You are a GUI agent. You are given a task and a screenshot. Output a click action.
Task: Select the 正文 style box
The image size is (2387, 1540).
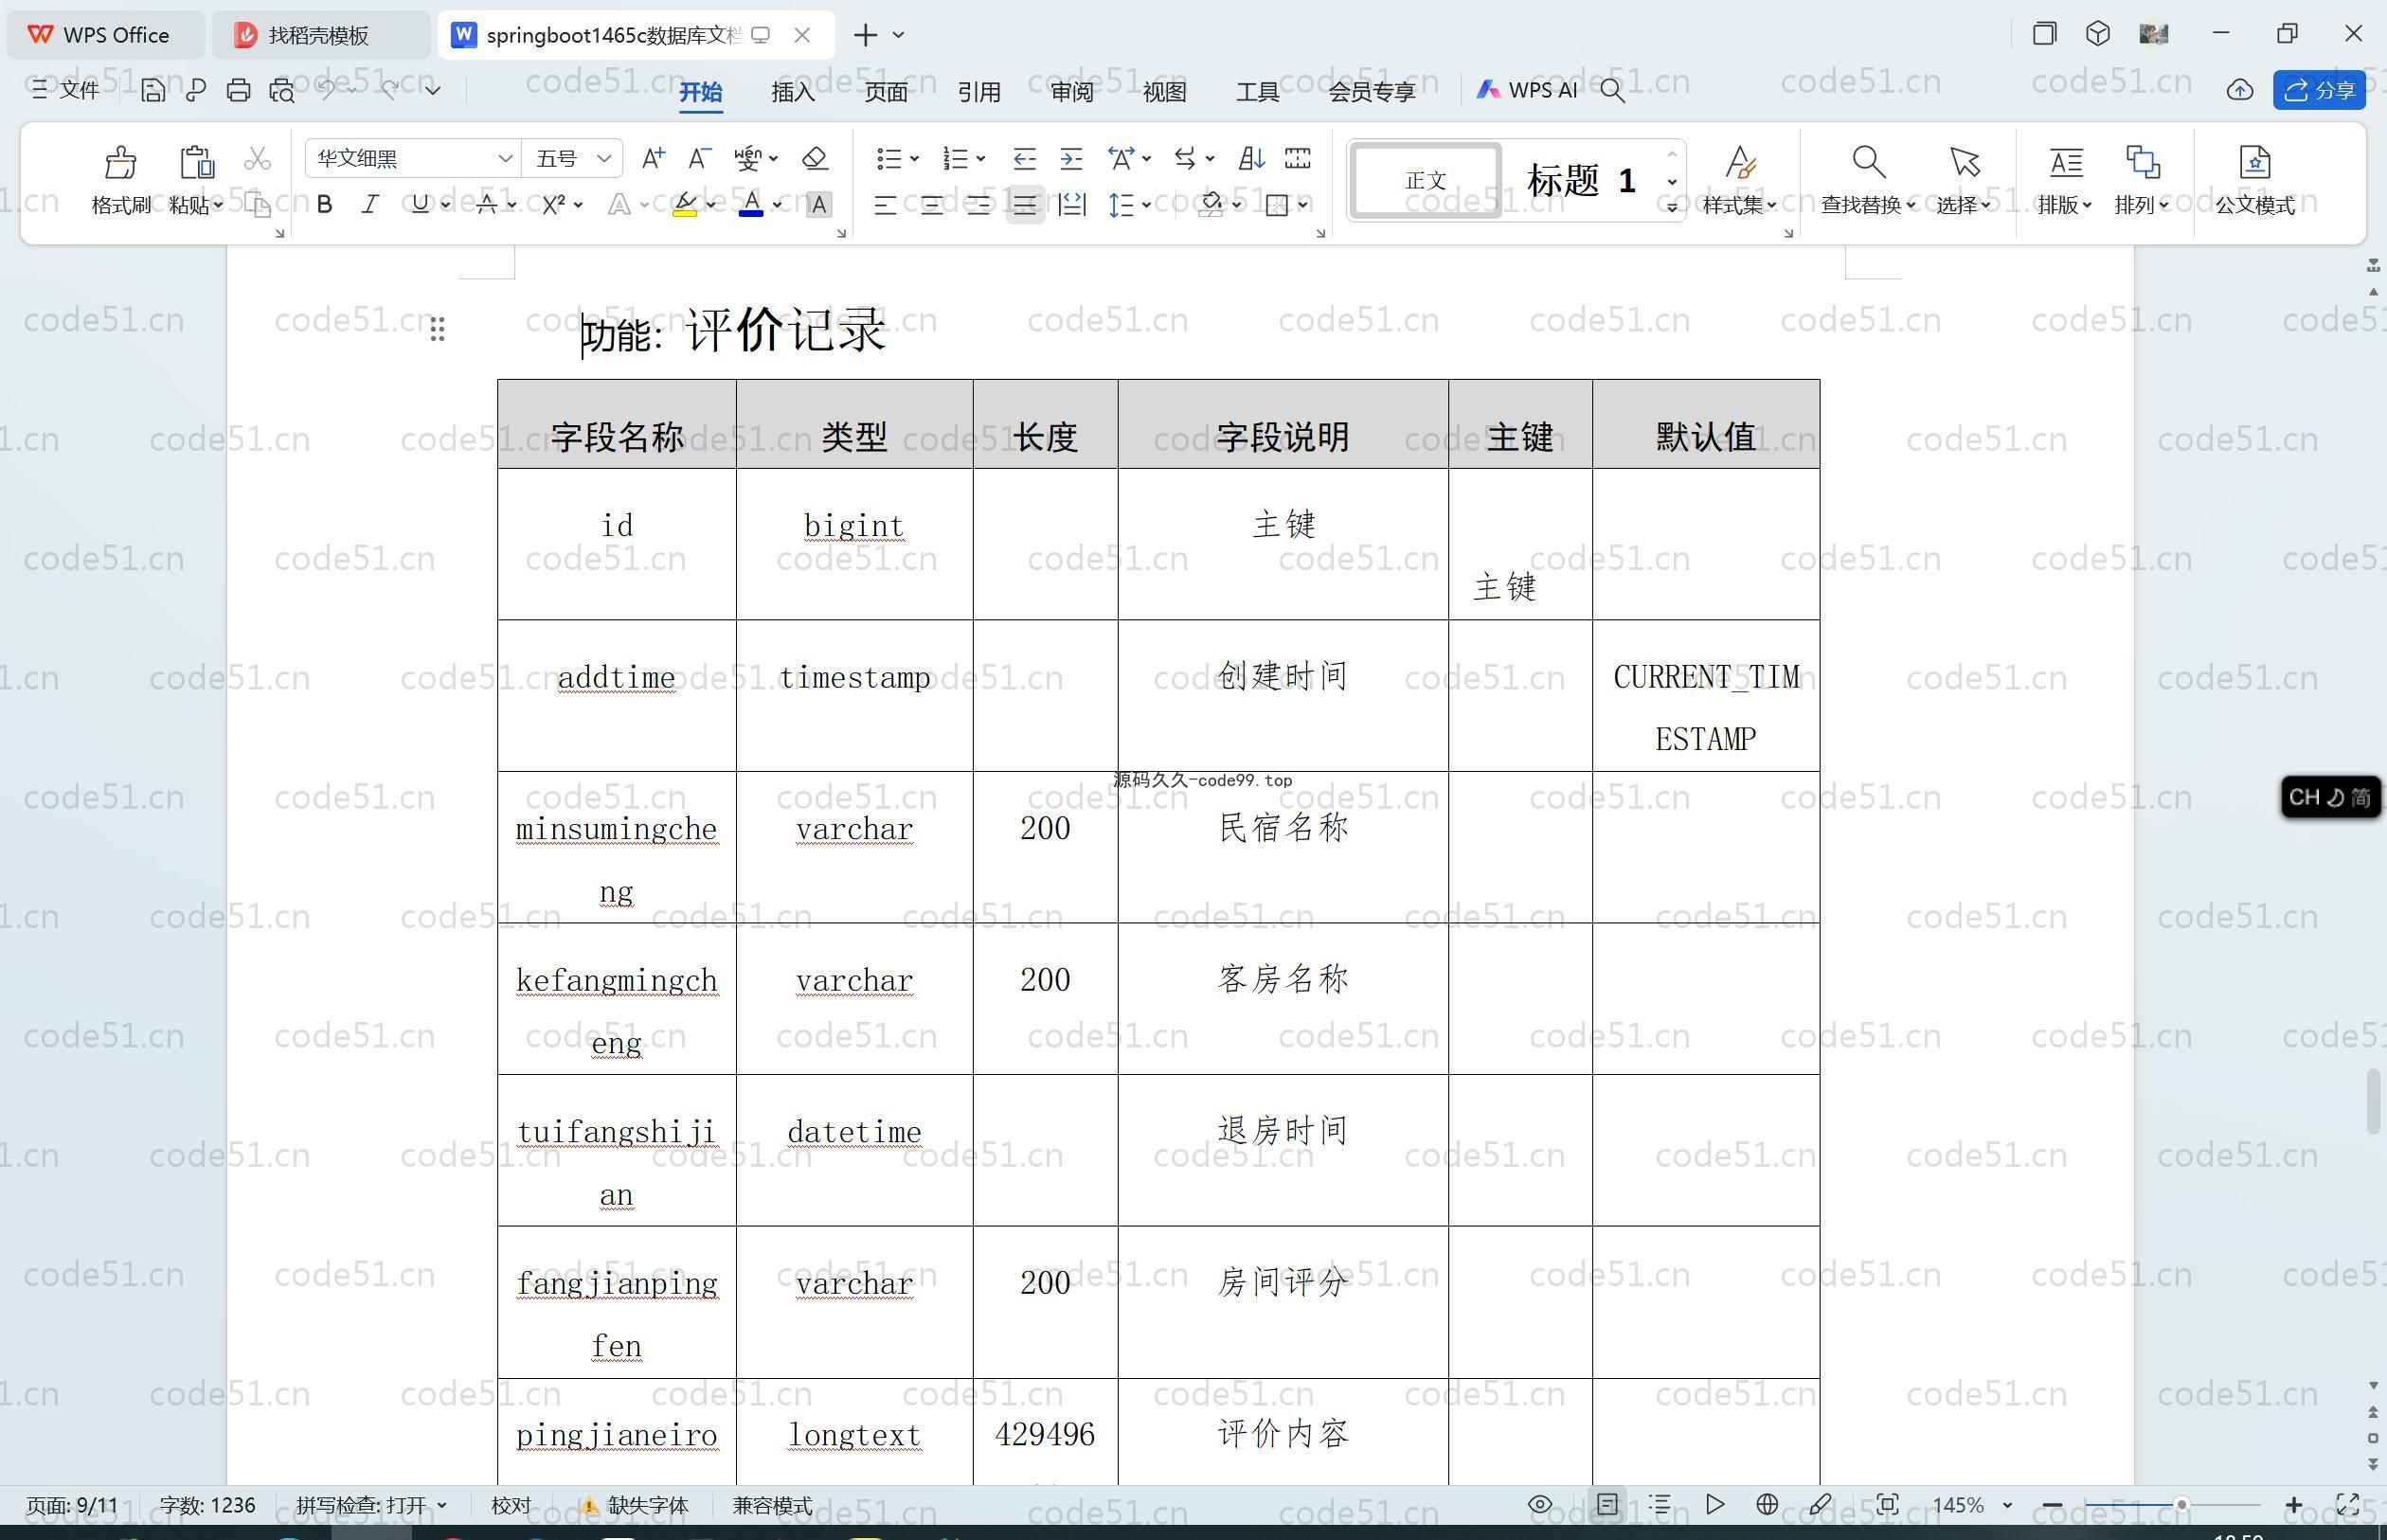pyautogui.click(x=1425, y=180)
